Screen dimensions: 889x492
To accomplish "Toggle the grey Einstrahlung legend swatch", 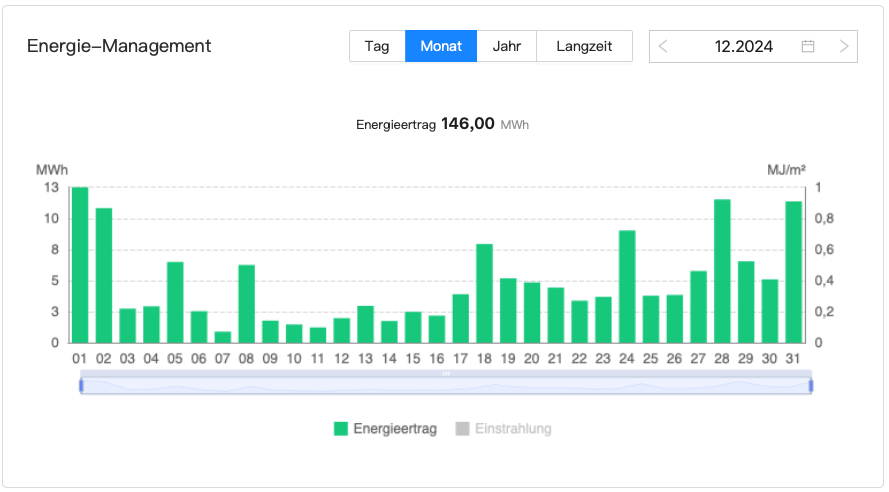I will (462, 429).
